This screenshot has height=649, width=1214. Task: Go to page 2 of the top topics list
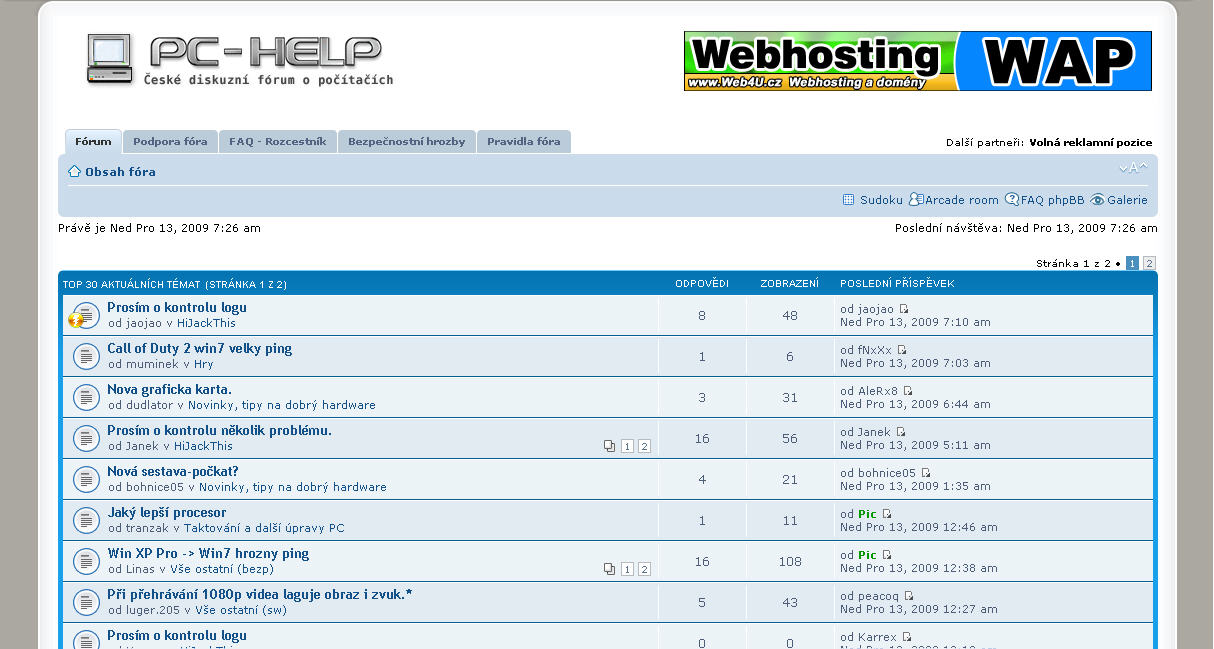(1149, 263)
